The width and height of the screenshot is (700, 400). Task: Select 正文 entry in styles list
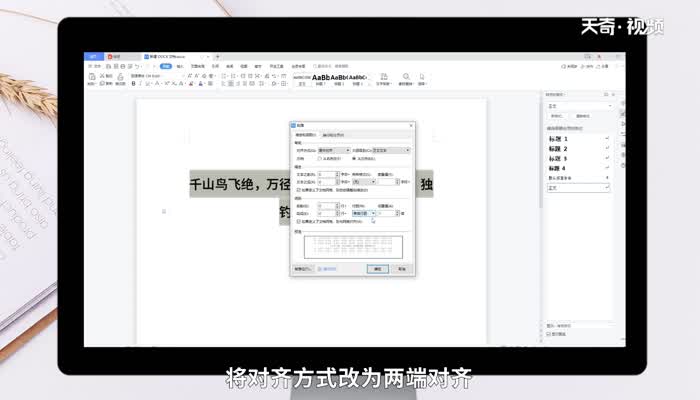tap(578, 188)
